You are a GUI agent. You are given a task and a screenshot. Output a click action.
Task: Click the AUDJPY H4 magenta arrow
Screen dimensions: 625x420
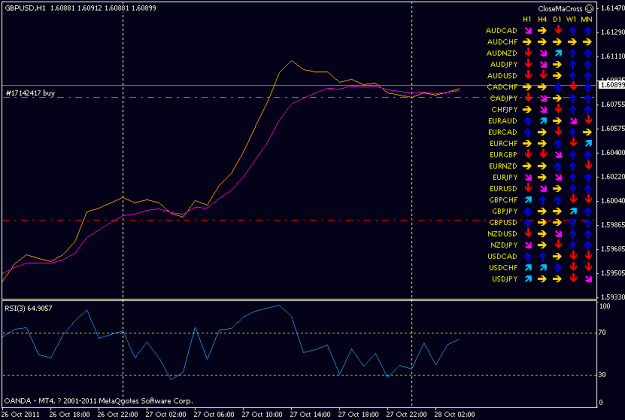[543, 65]
